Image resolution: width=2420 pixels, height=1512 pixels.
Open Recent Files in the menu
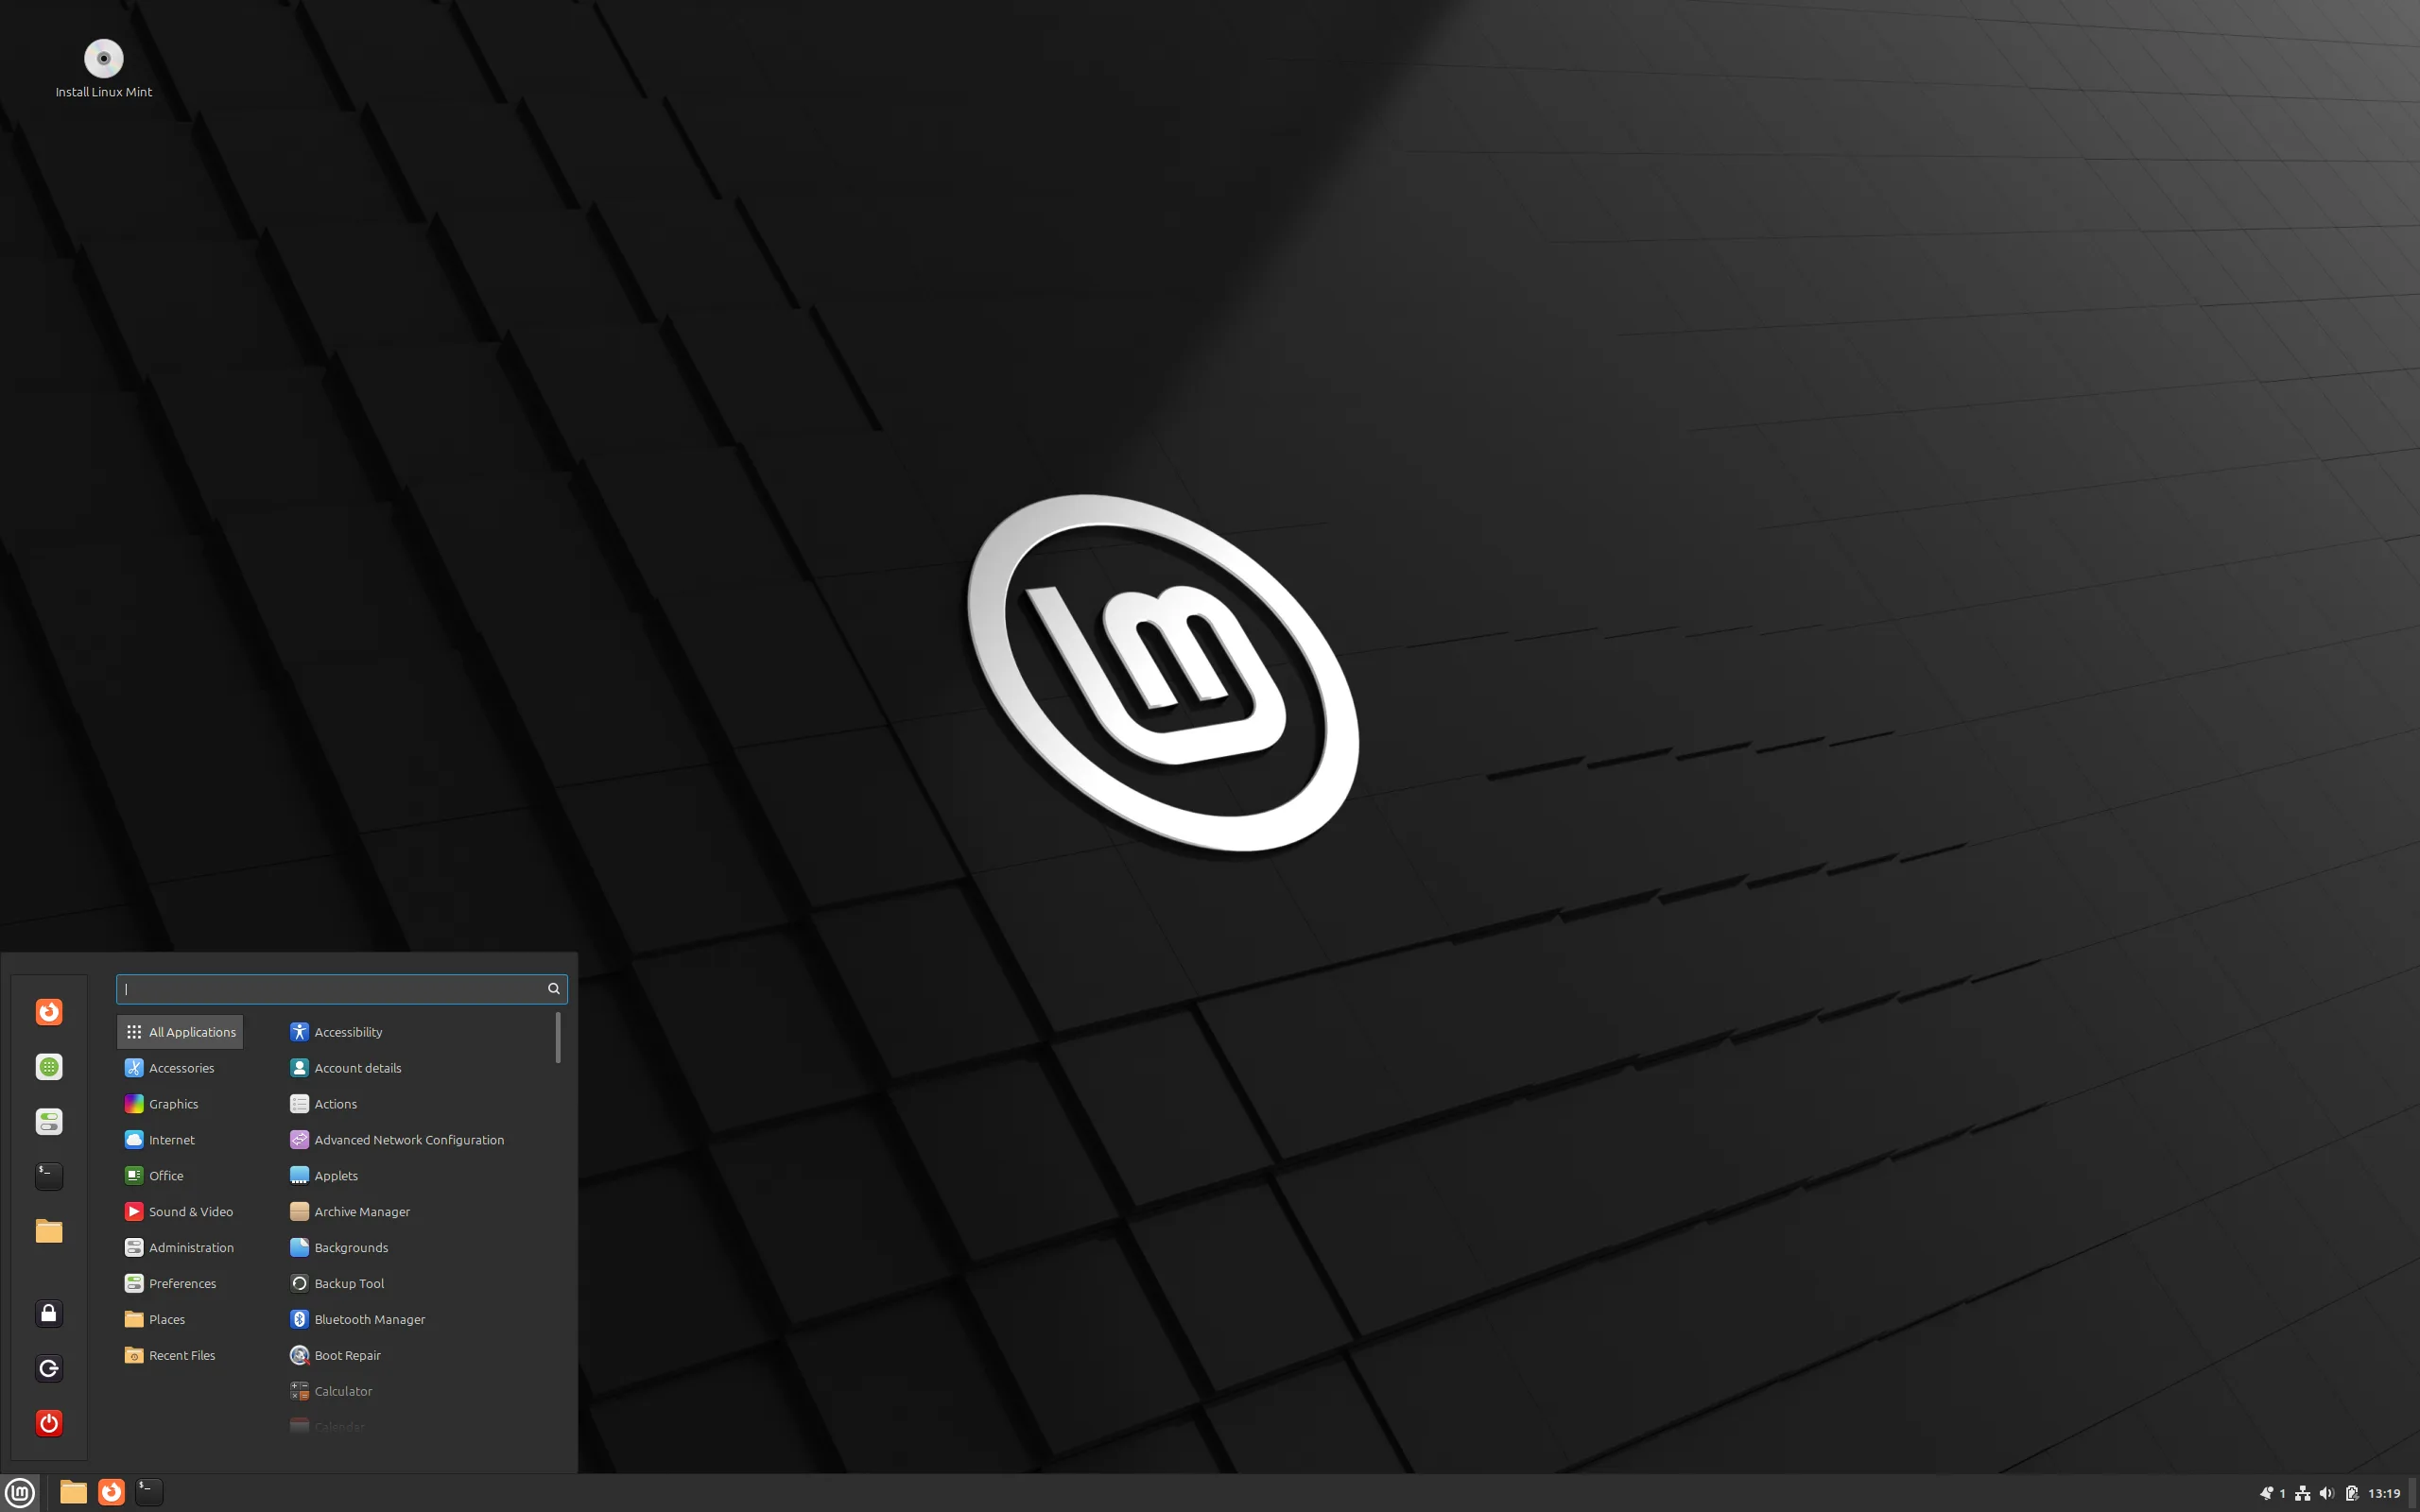point(181,1355)
